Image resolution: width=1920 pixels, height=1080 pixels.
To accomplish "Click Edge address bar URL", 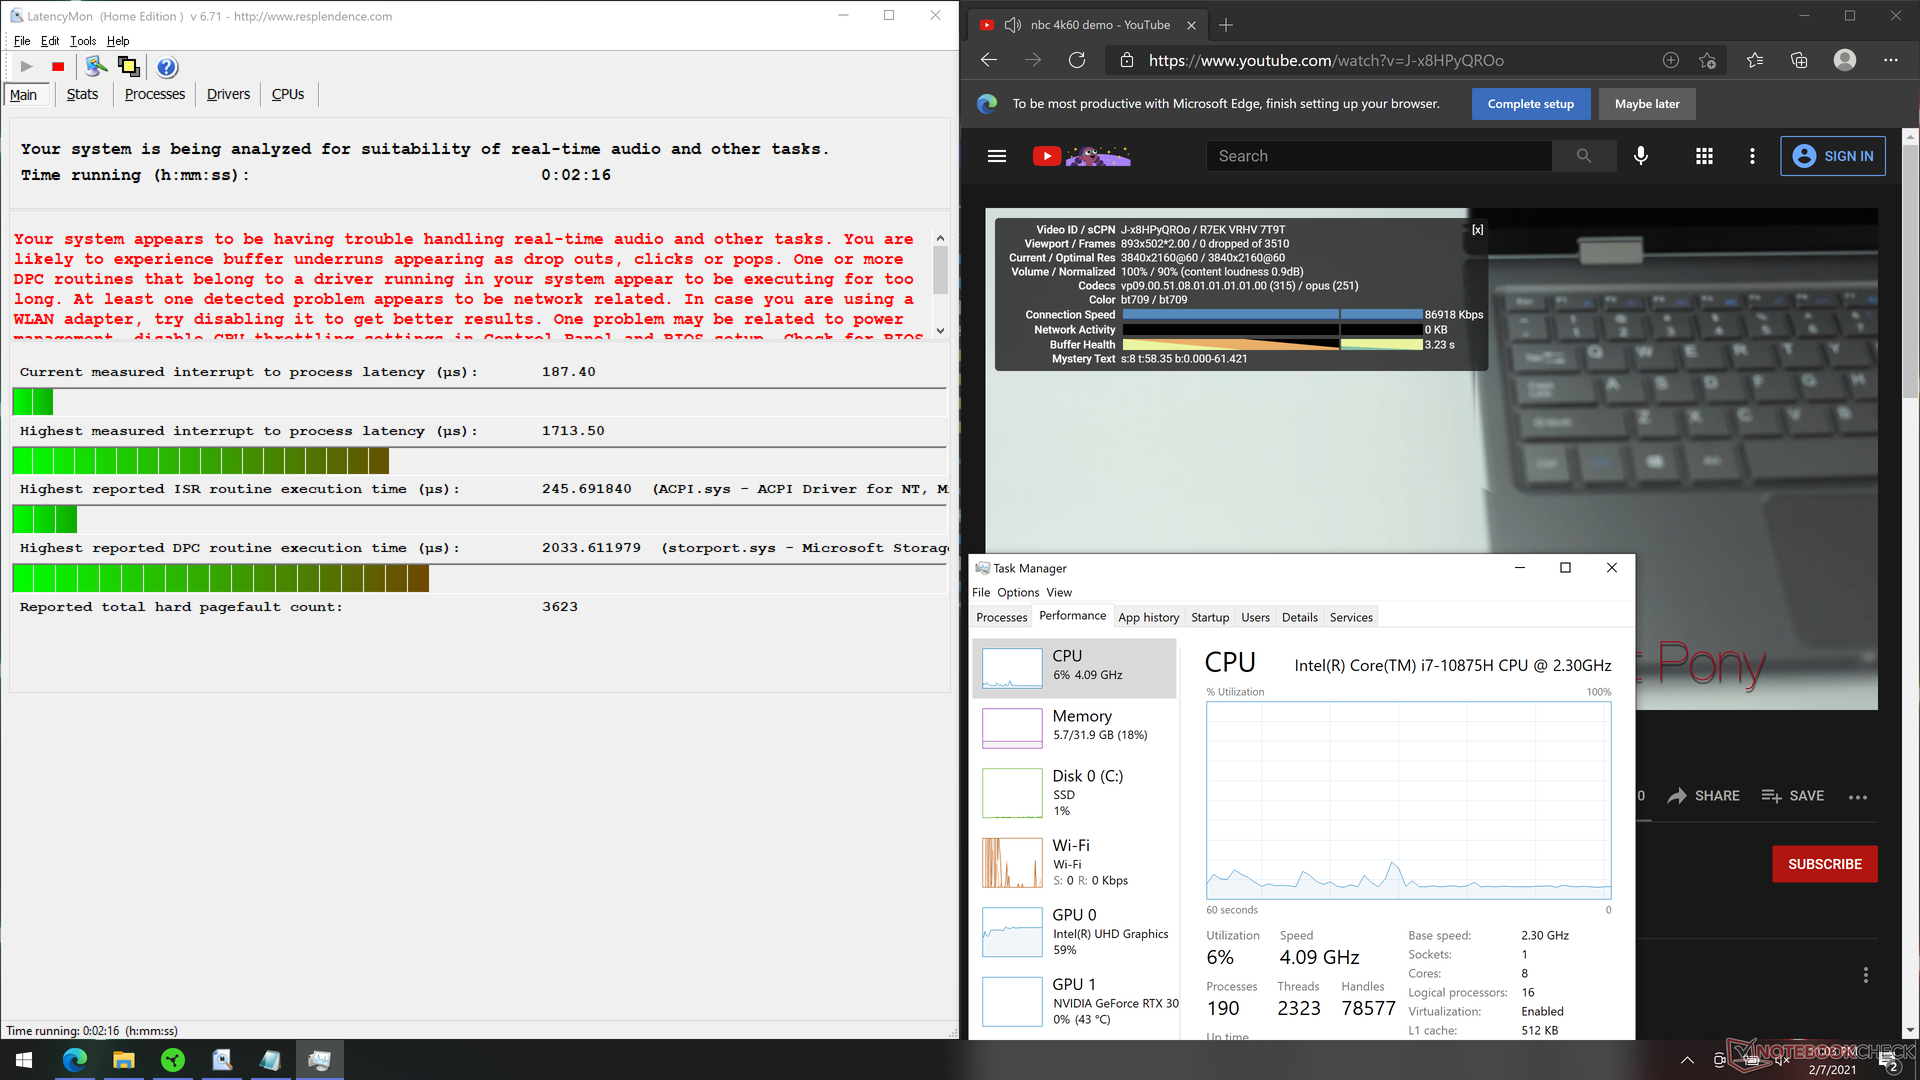I will [x=1326, y=60].
